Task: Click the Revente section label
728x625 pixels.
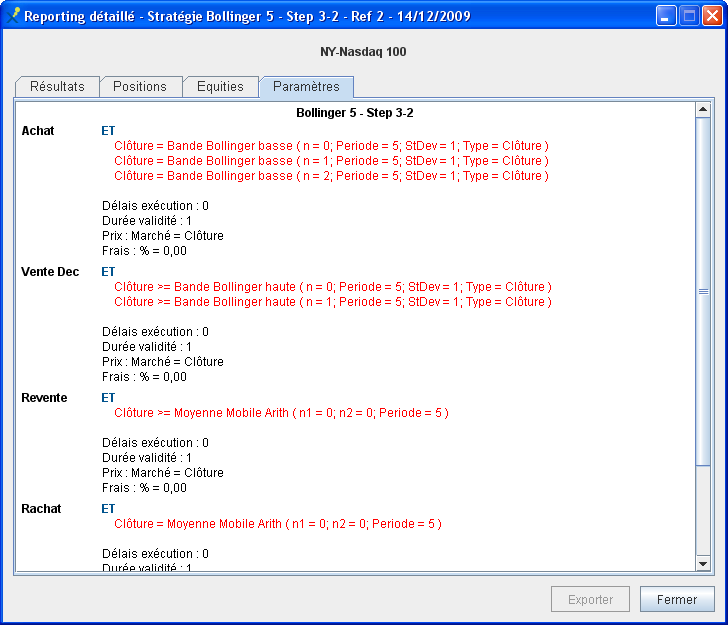Action: pos(44,398)
